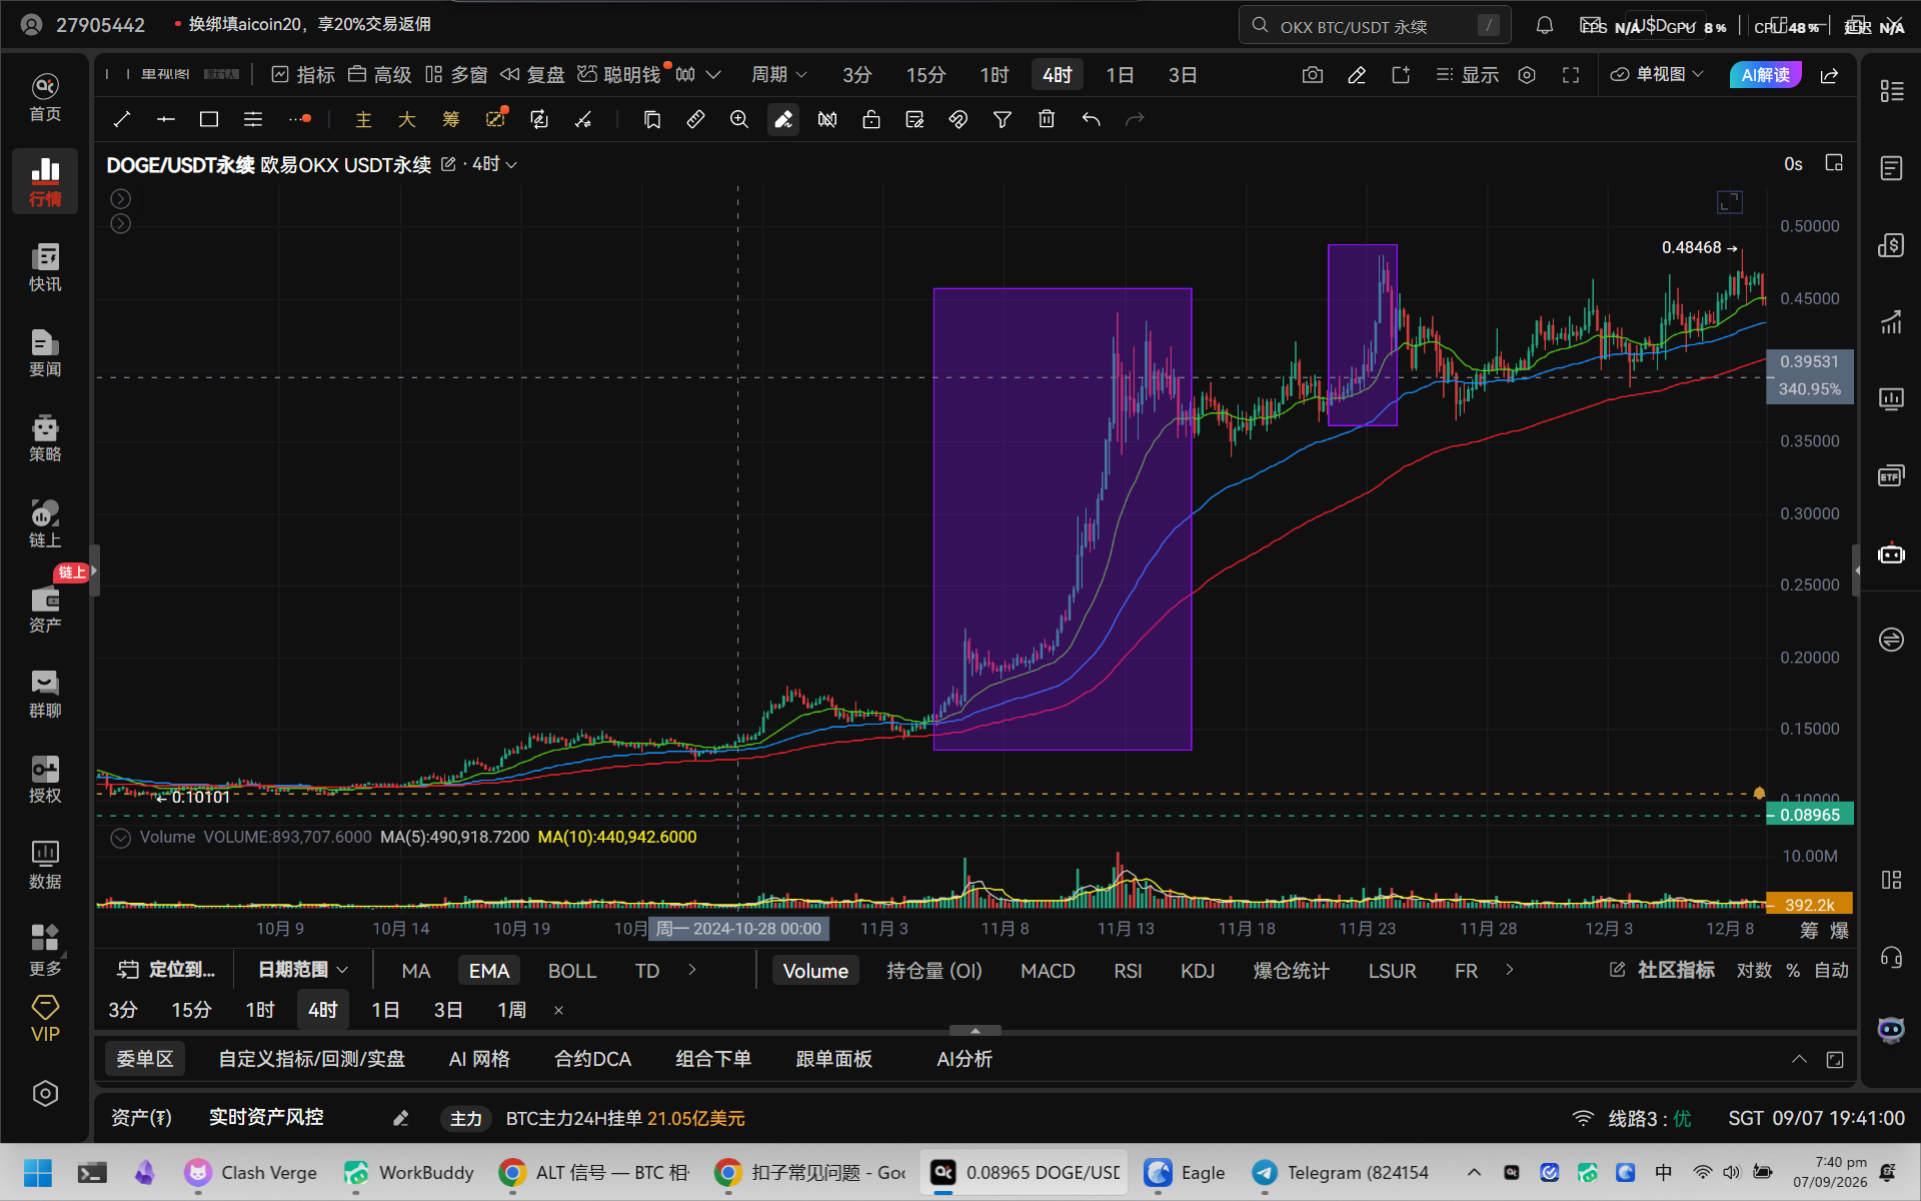The height and width of the screenshot is (1201, 1921).
Task: Switch to the 委单区 tab
Action: pos(145,1059)
